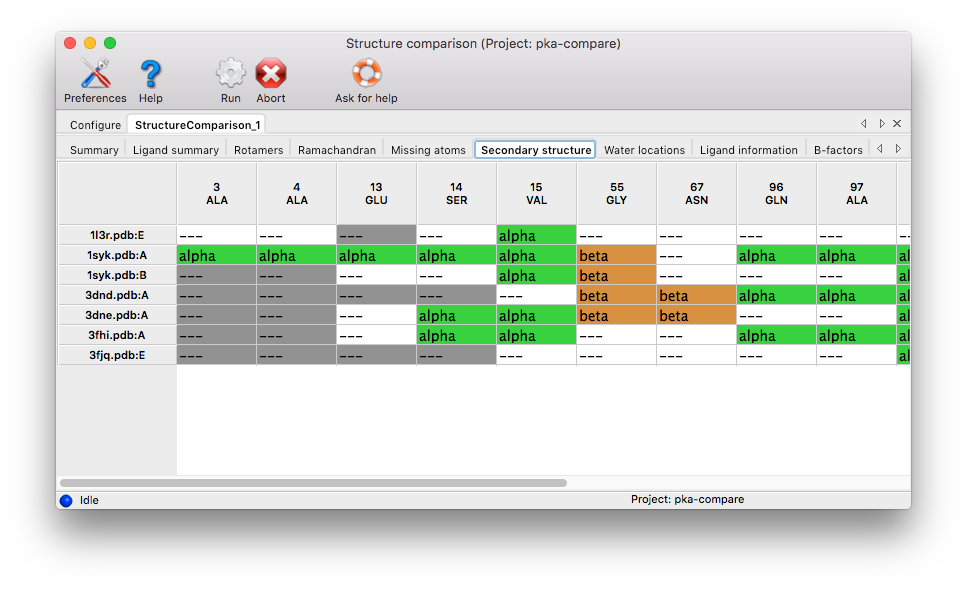Switch to the Configure tab
Viewport: 967px width, 589px height.
pyautogui.click(x=95, y=125)
